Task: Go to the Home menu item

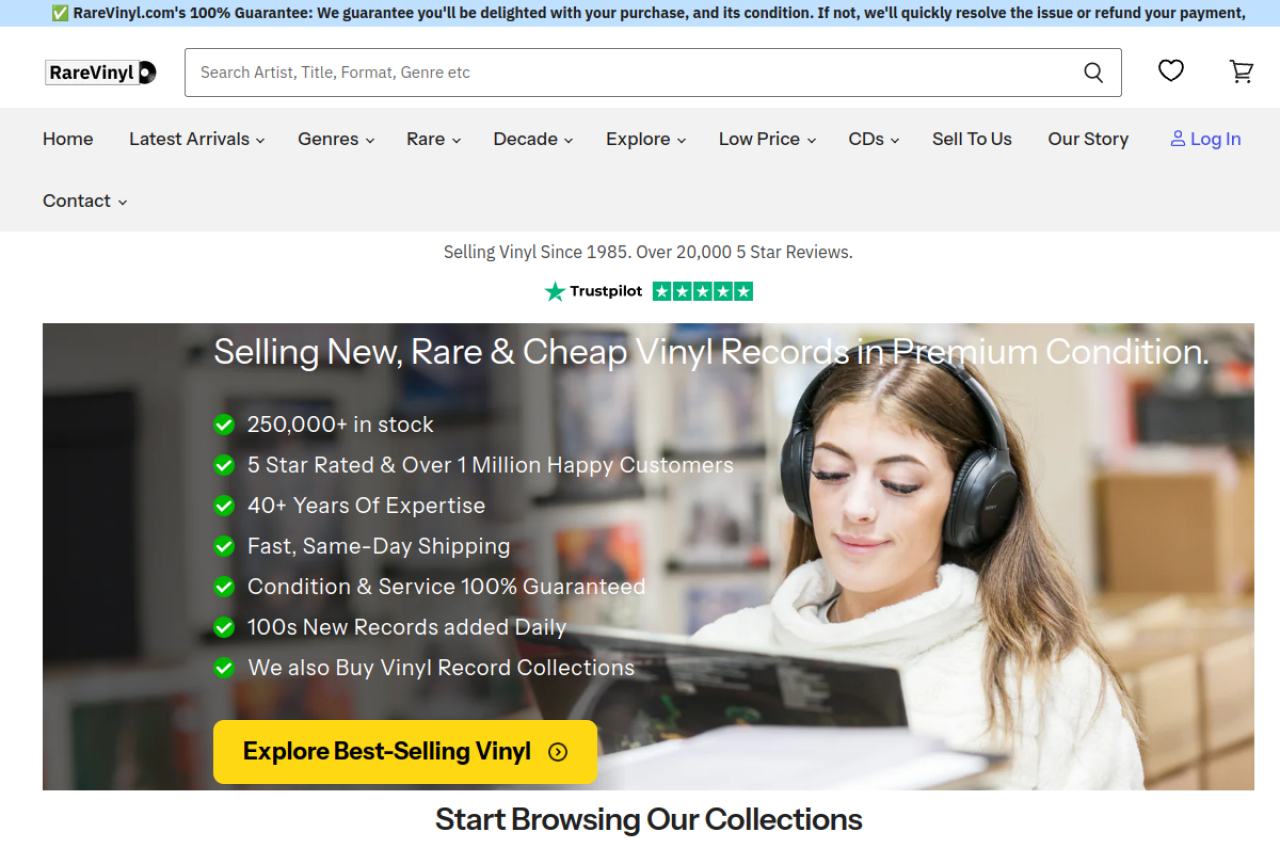Action: click(x=68, y=139)
